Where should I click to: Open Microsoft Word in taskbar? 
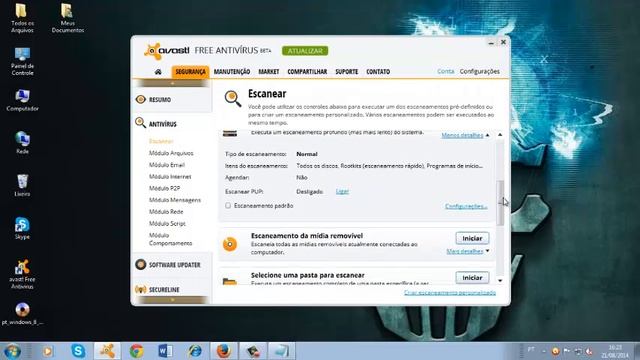point(165,351)
